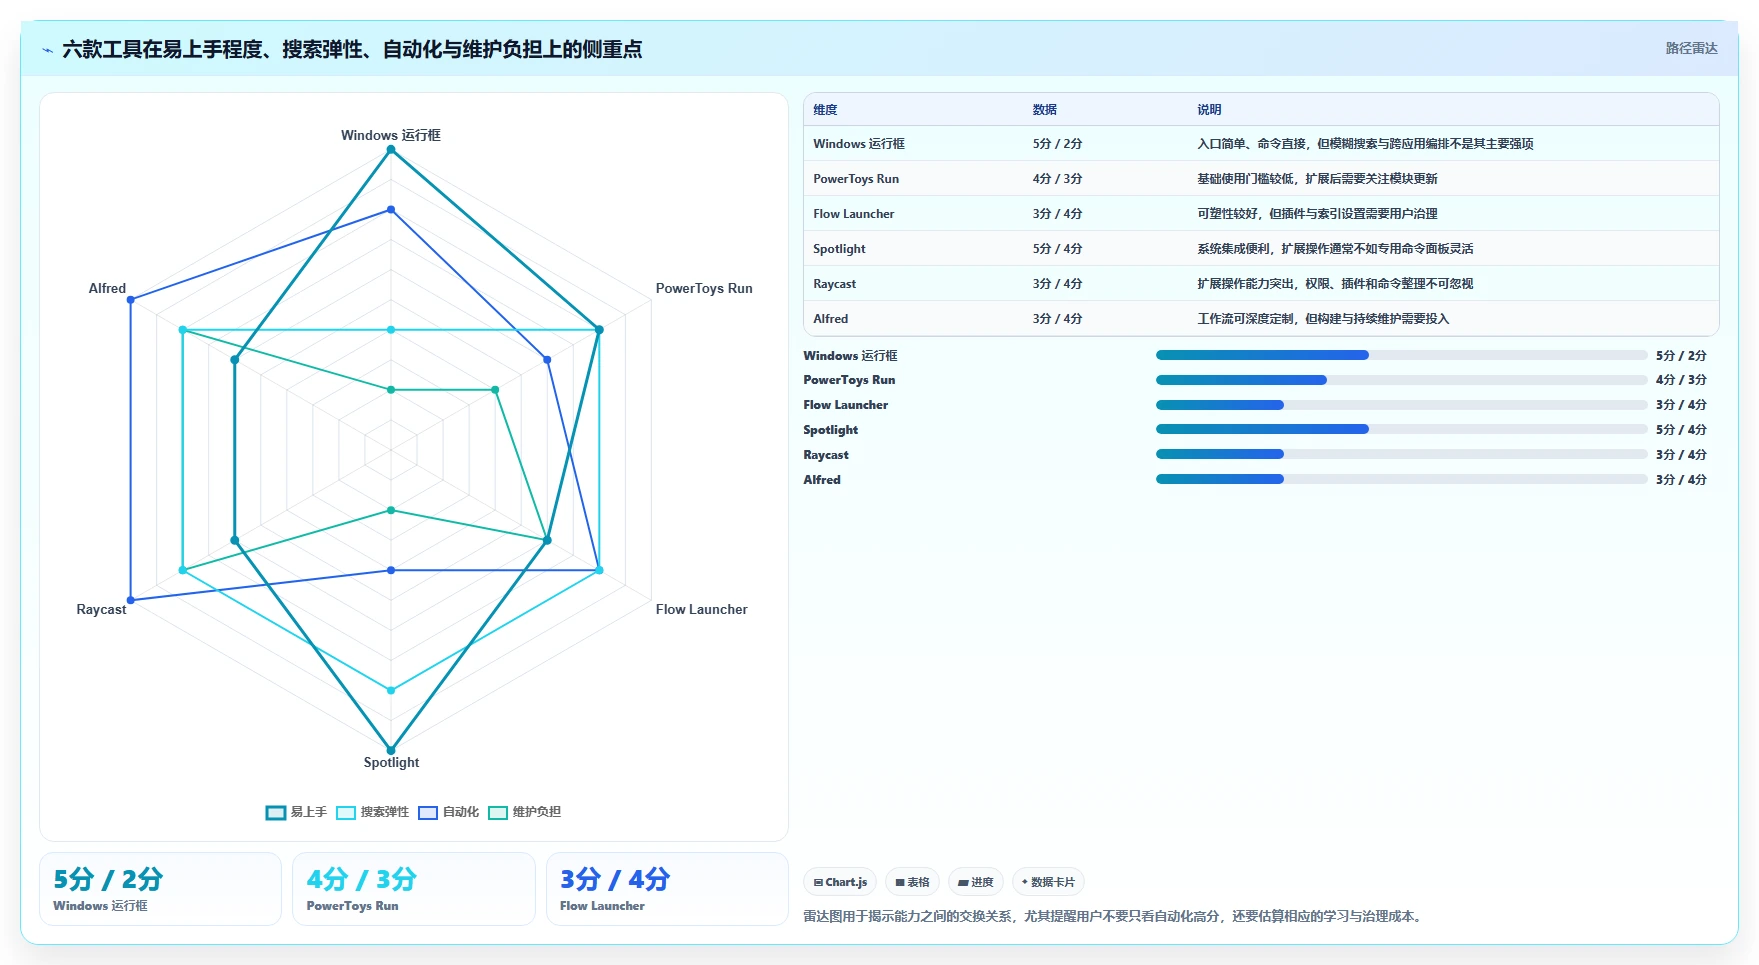
Task: Select the PowerToys Run table row name
Action: (856, 179)
